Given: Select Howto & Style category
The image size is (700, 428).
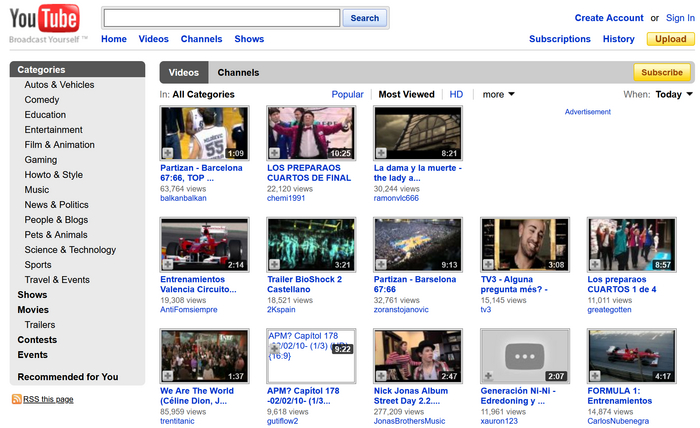Looking at the screenshot, I should click(x=54, y=175).
